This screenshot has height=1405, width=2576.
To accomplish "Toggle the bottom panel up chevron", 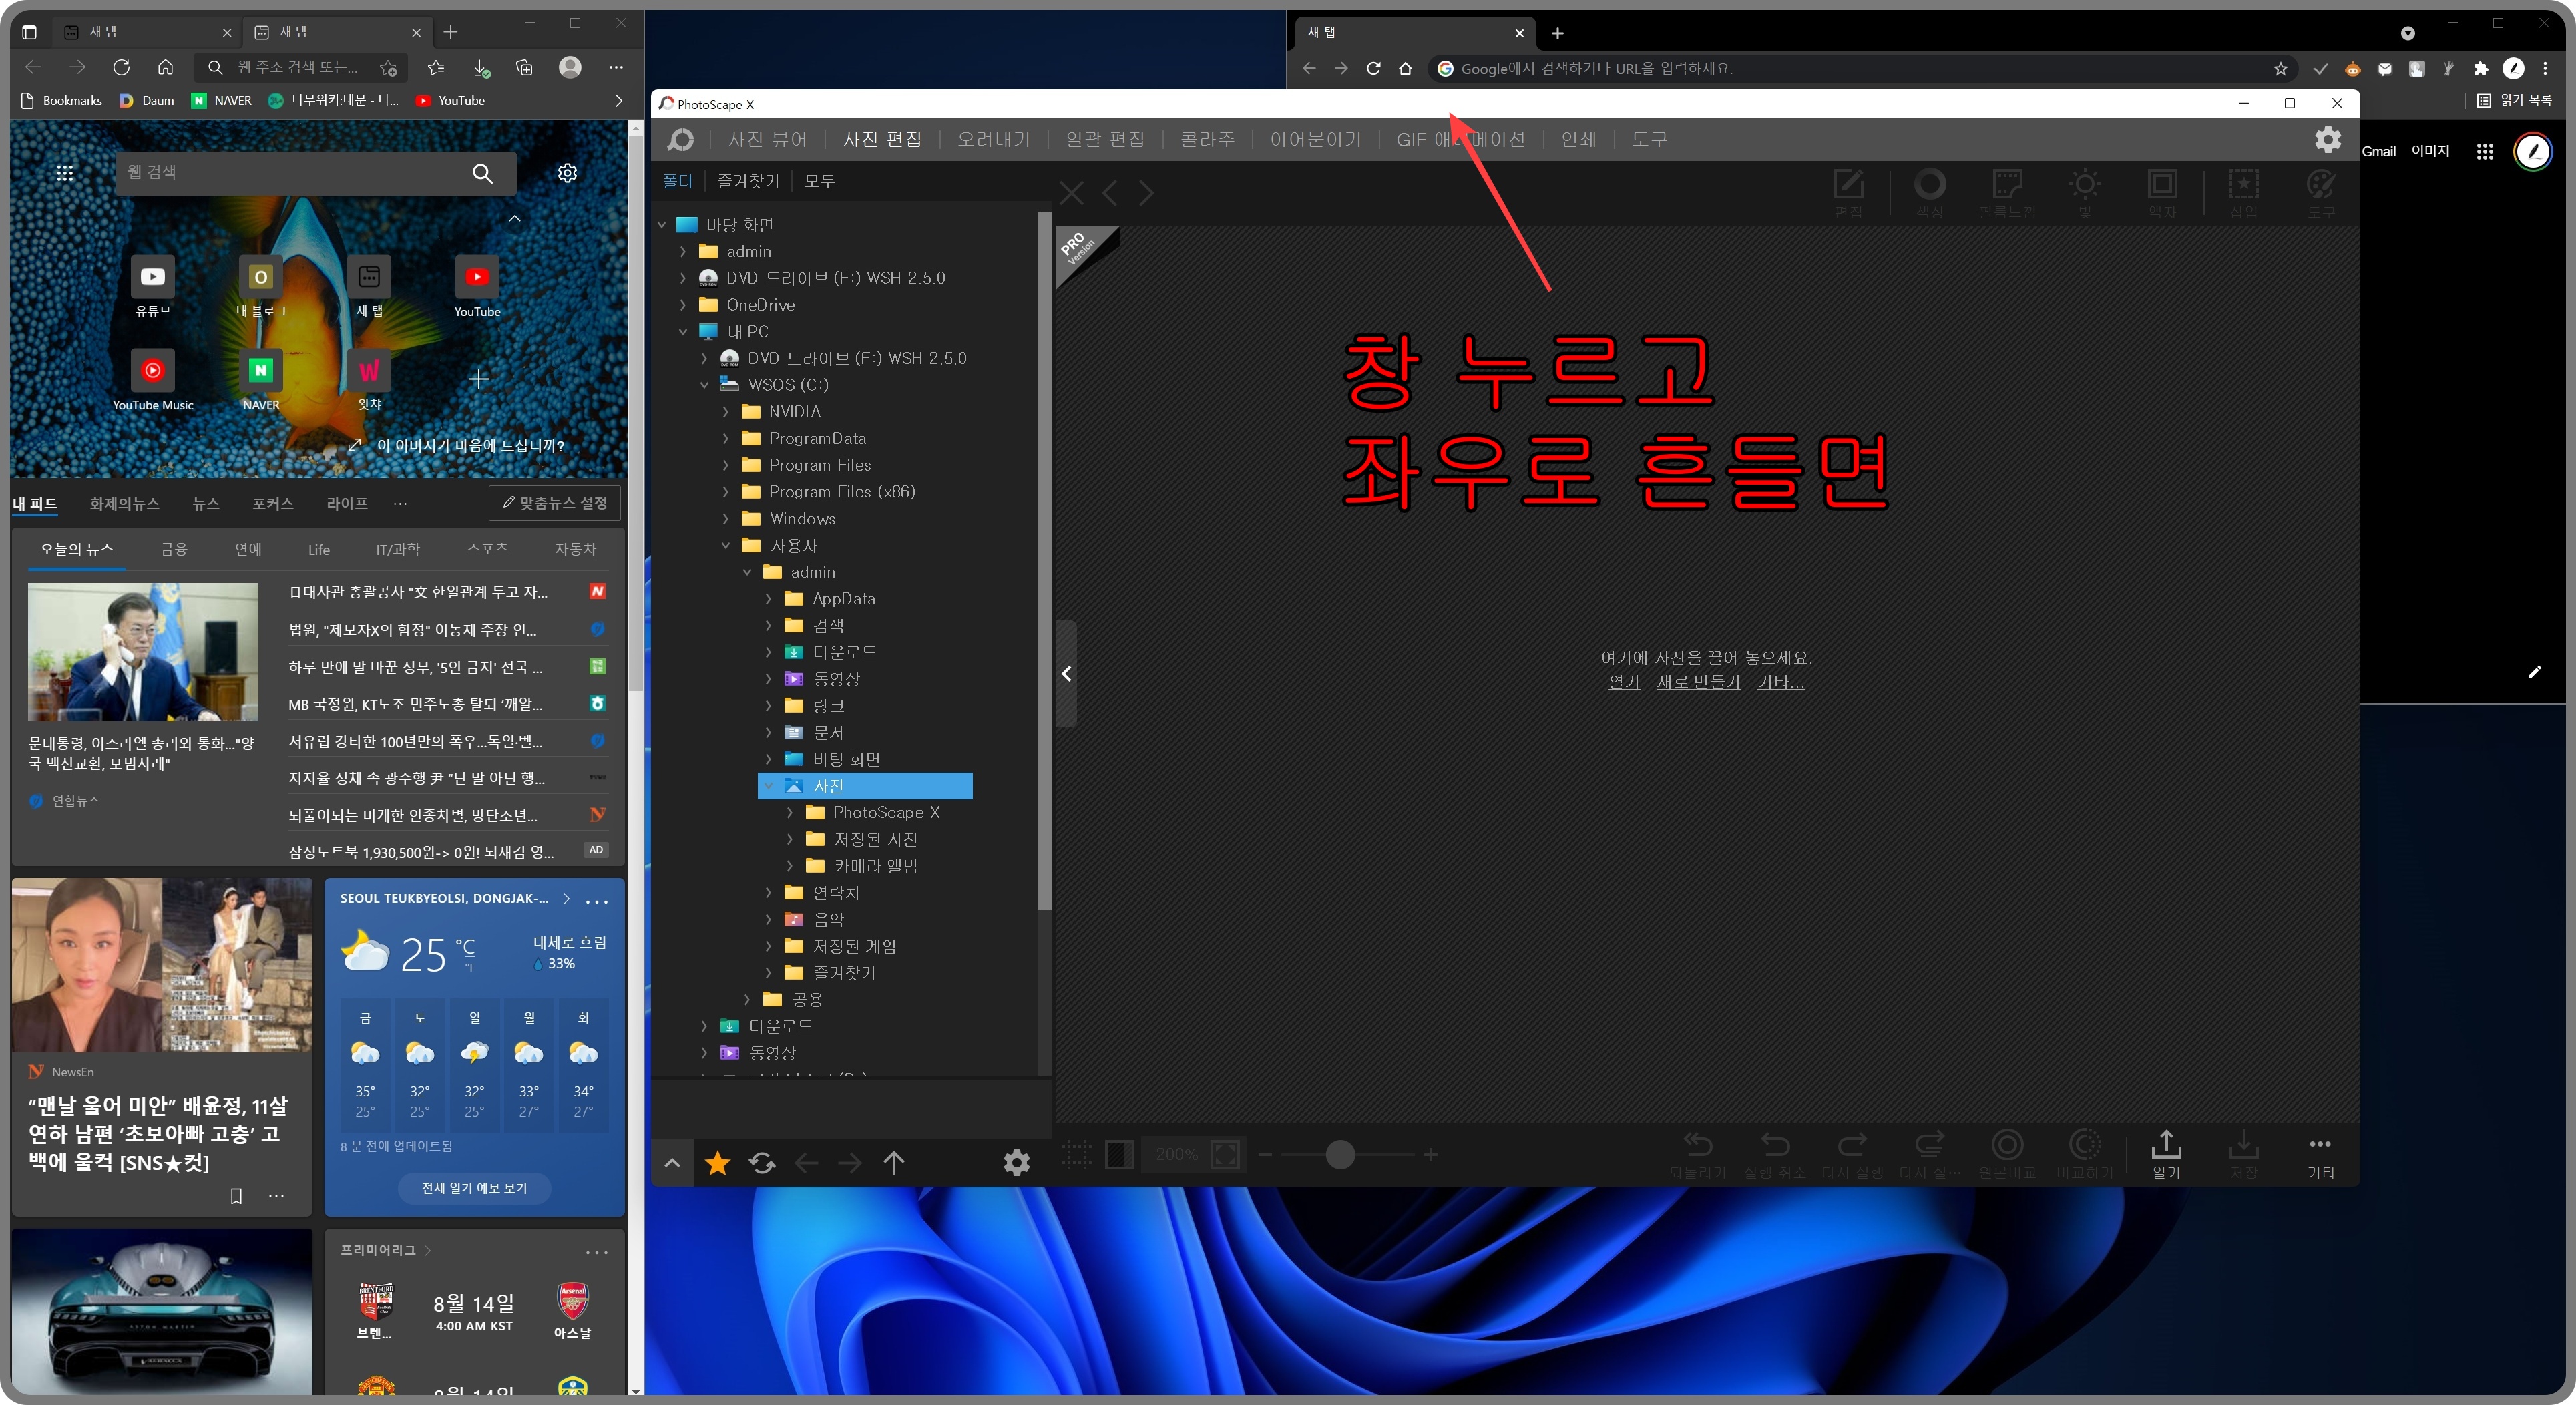I will [x=673, y=1162].
